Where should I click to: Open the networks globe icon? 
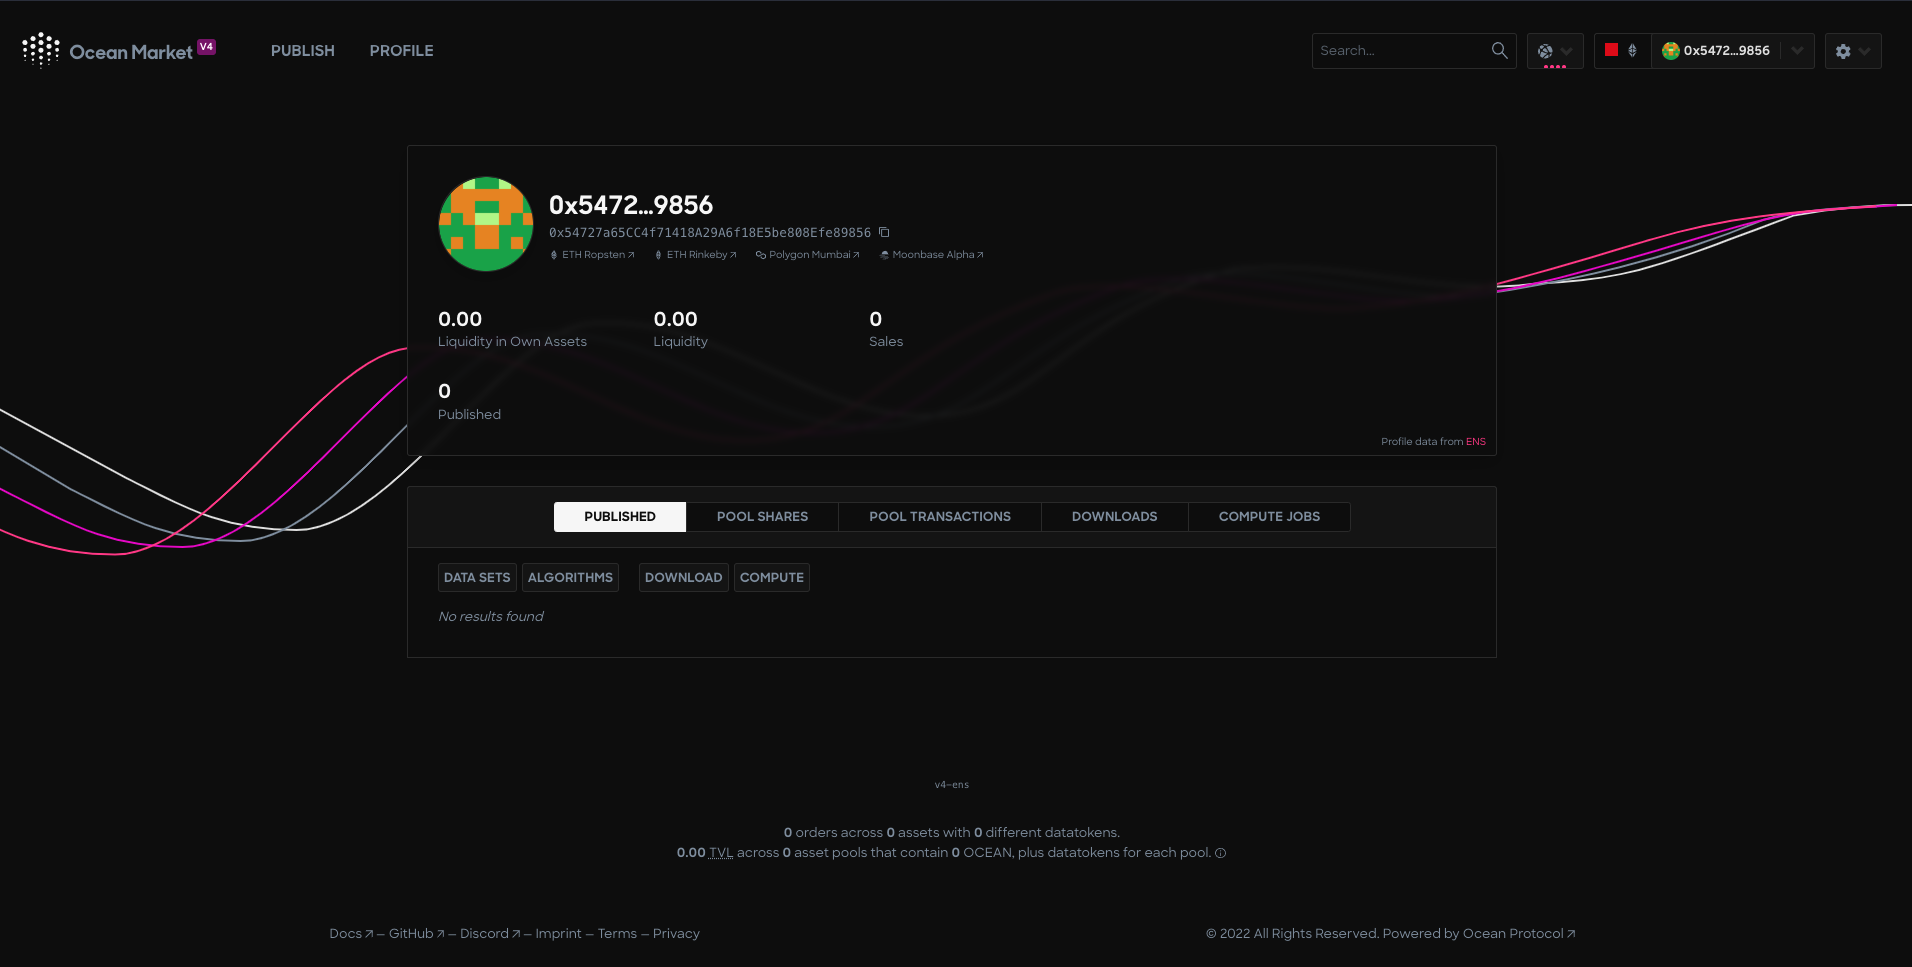[x=1546, y=50]
